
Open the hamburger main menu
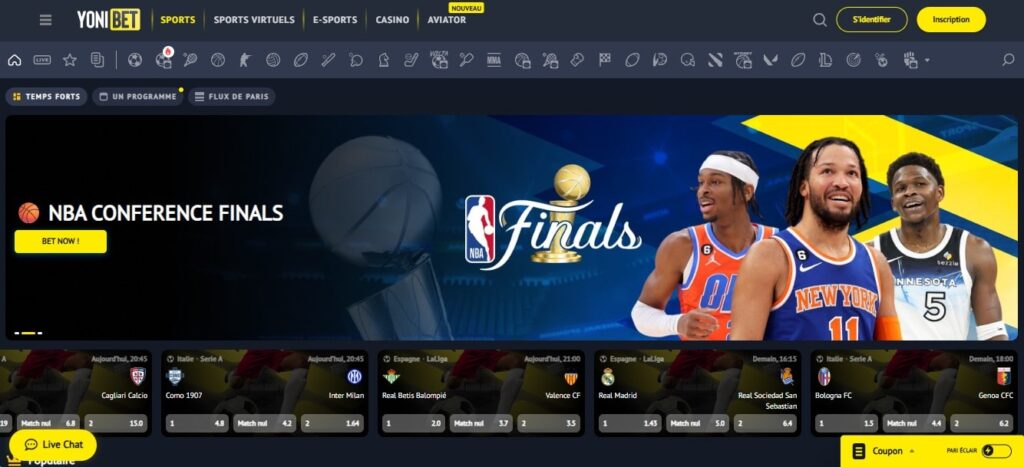pos(45,20)
